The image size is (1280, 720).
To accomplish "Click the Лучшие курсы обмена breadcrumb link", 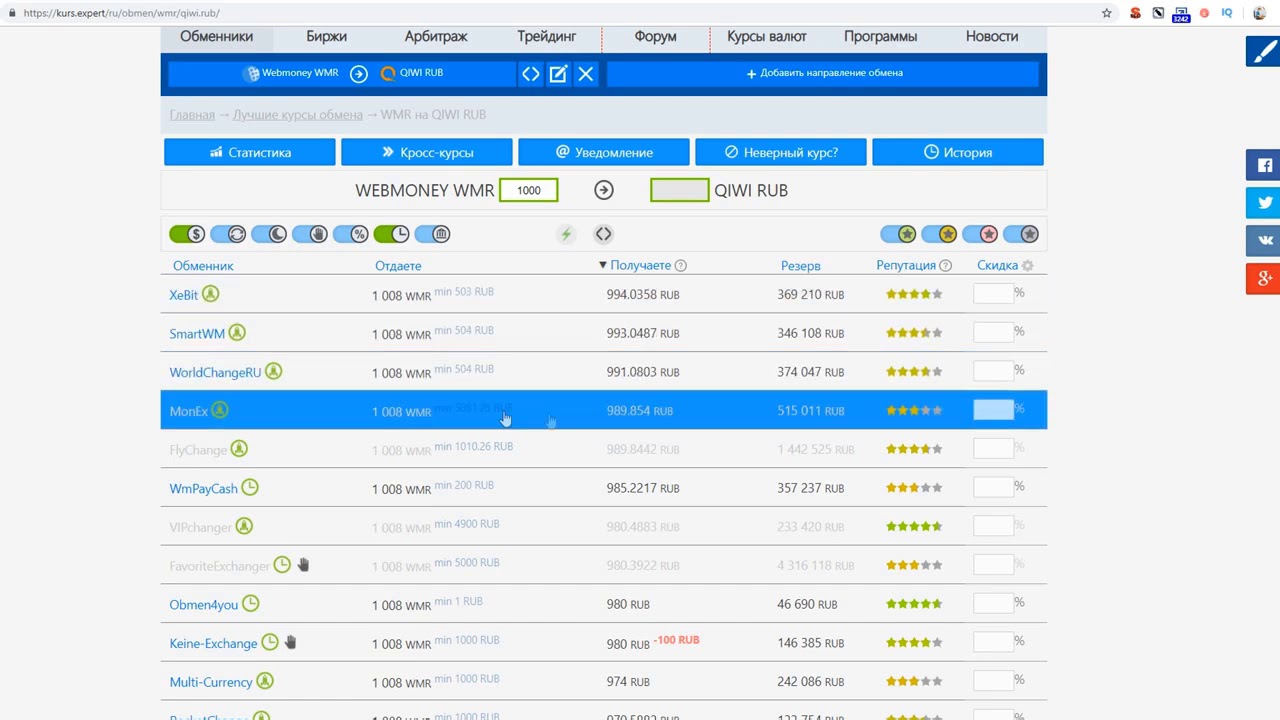I will (298, 115).
